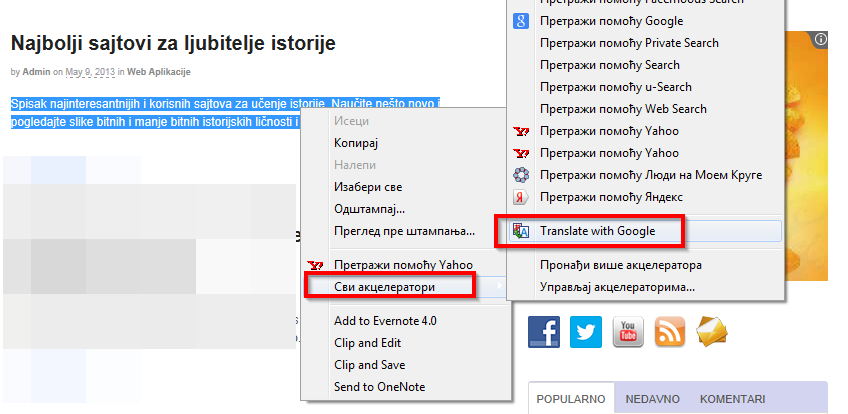The height and width of the screenshot is (414, 848).
Task: Open the Admin author link
Action: pyautogui.click(x=36, y=72)
